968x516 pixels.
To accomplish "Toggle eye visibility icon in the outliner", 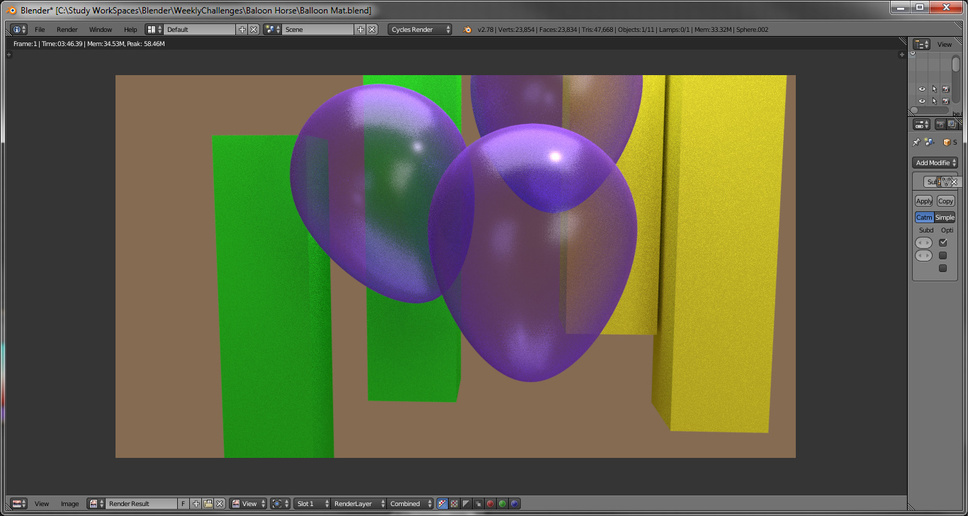I will (x=922, y=89).
